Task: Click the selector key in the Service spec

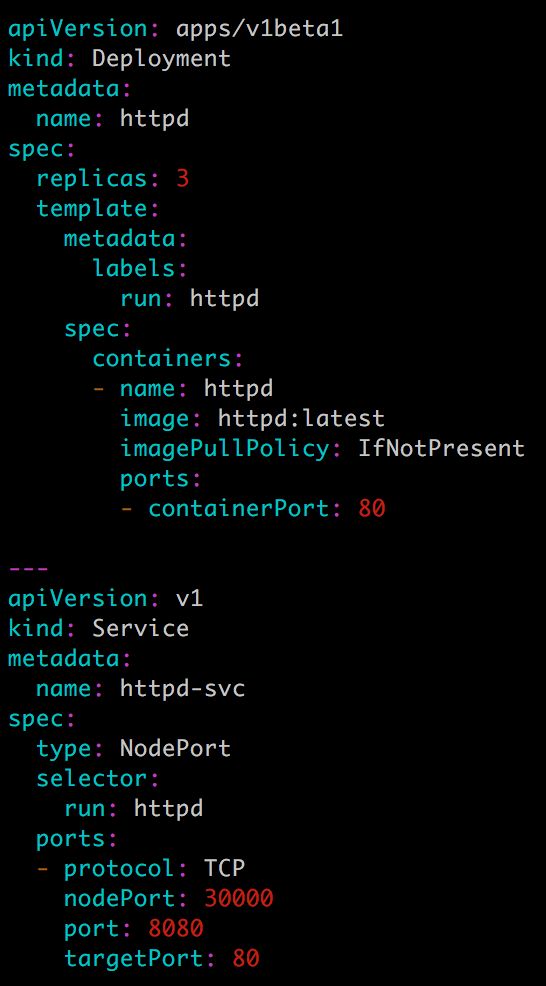Action: 92,778
